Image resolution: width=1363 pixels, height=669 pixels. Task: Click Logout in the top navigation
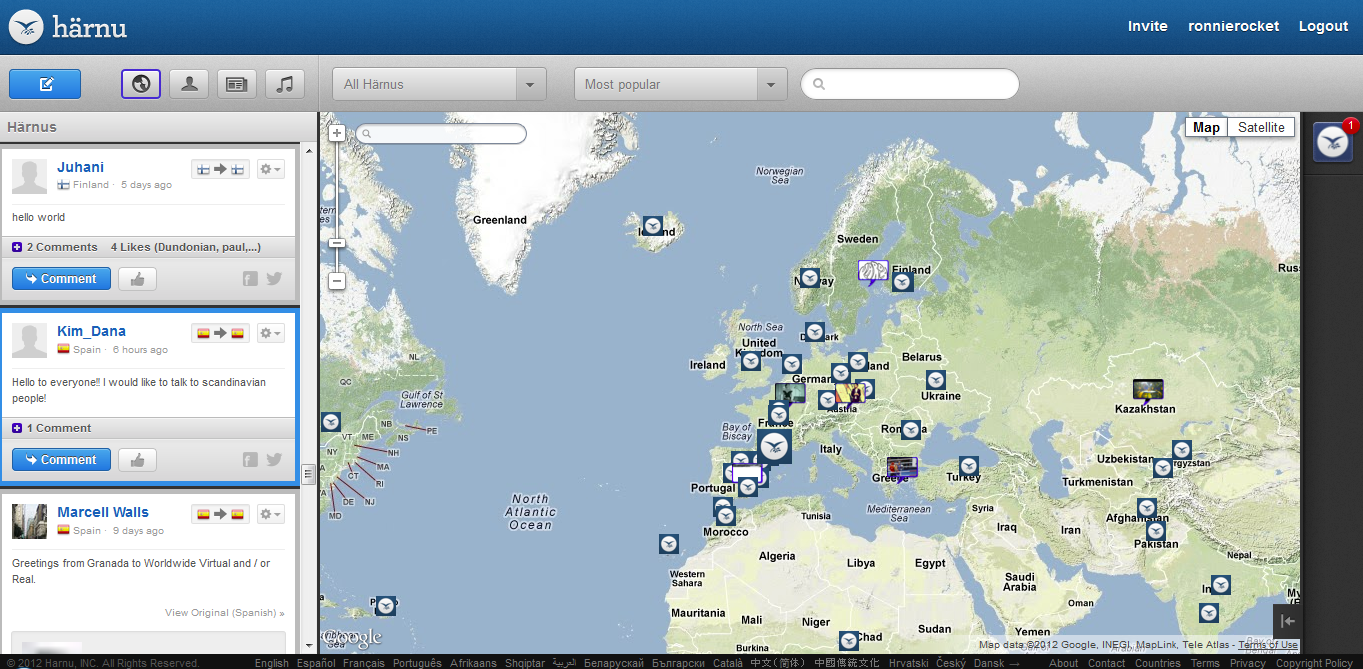(1323, 26)
